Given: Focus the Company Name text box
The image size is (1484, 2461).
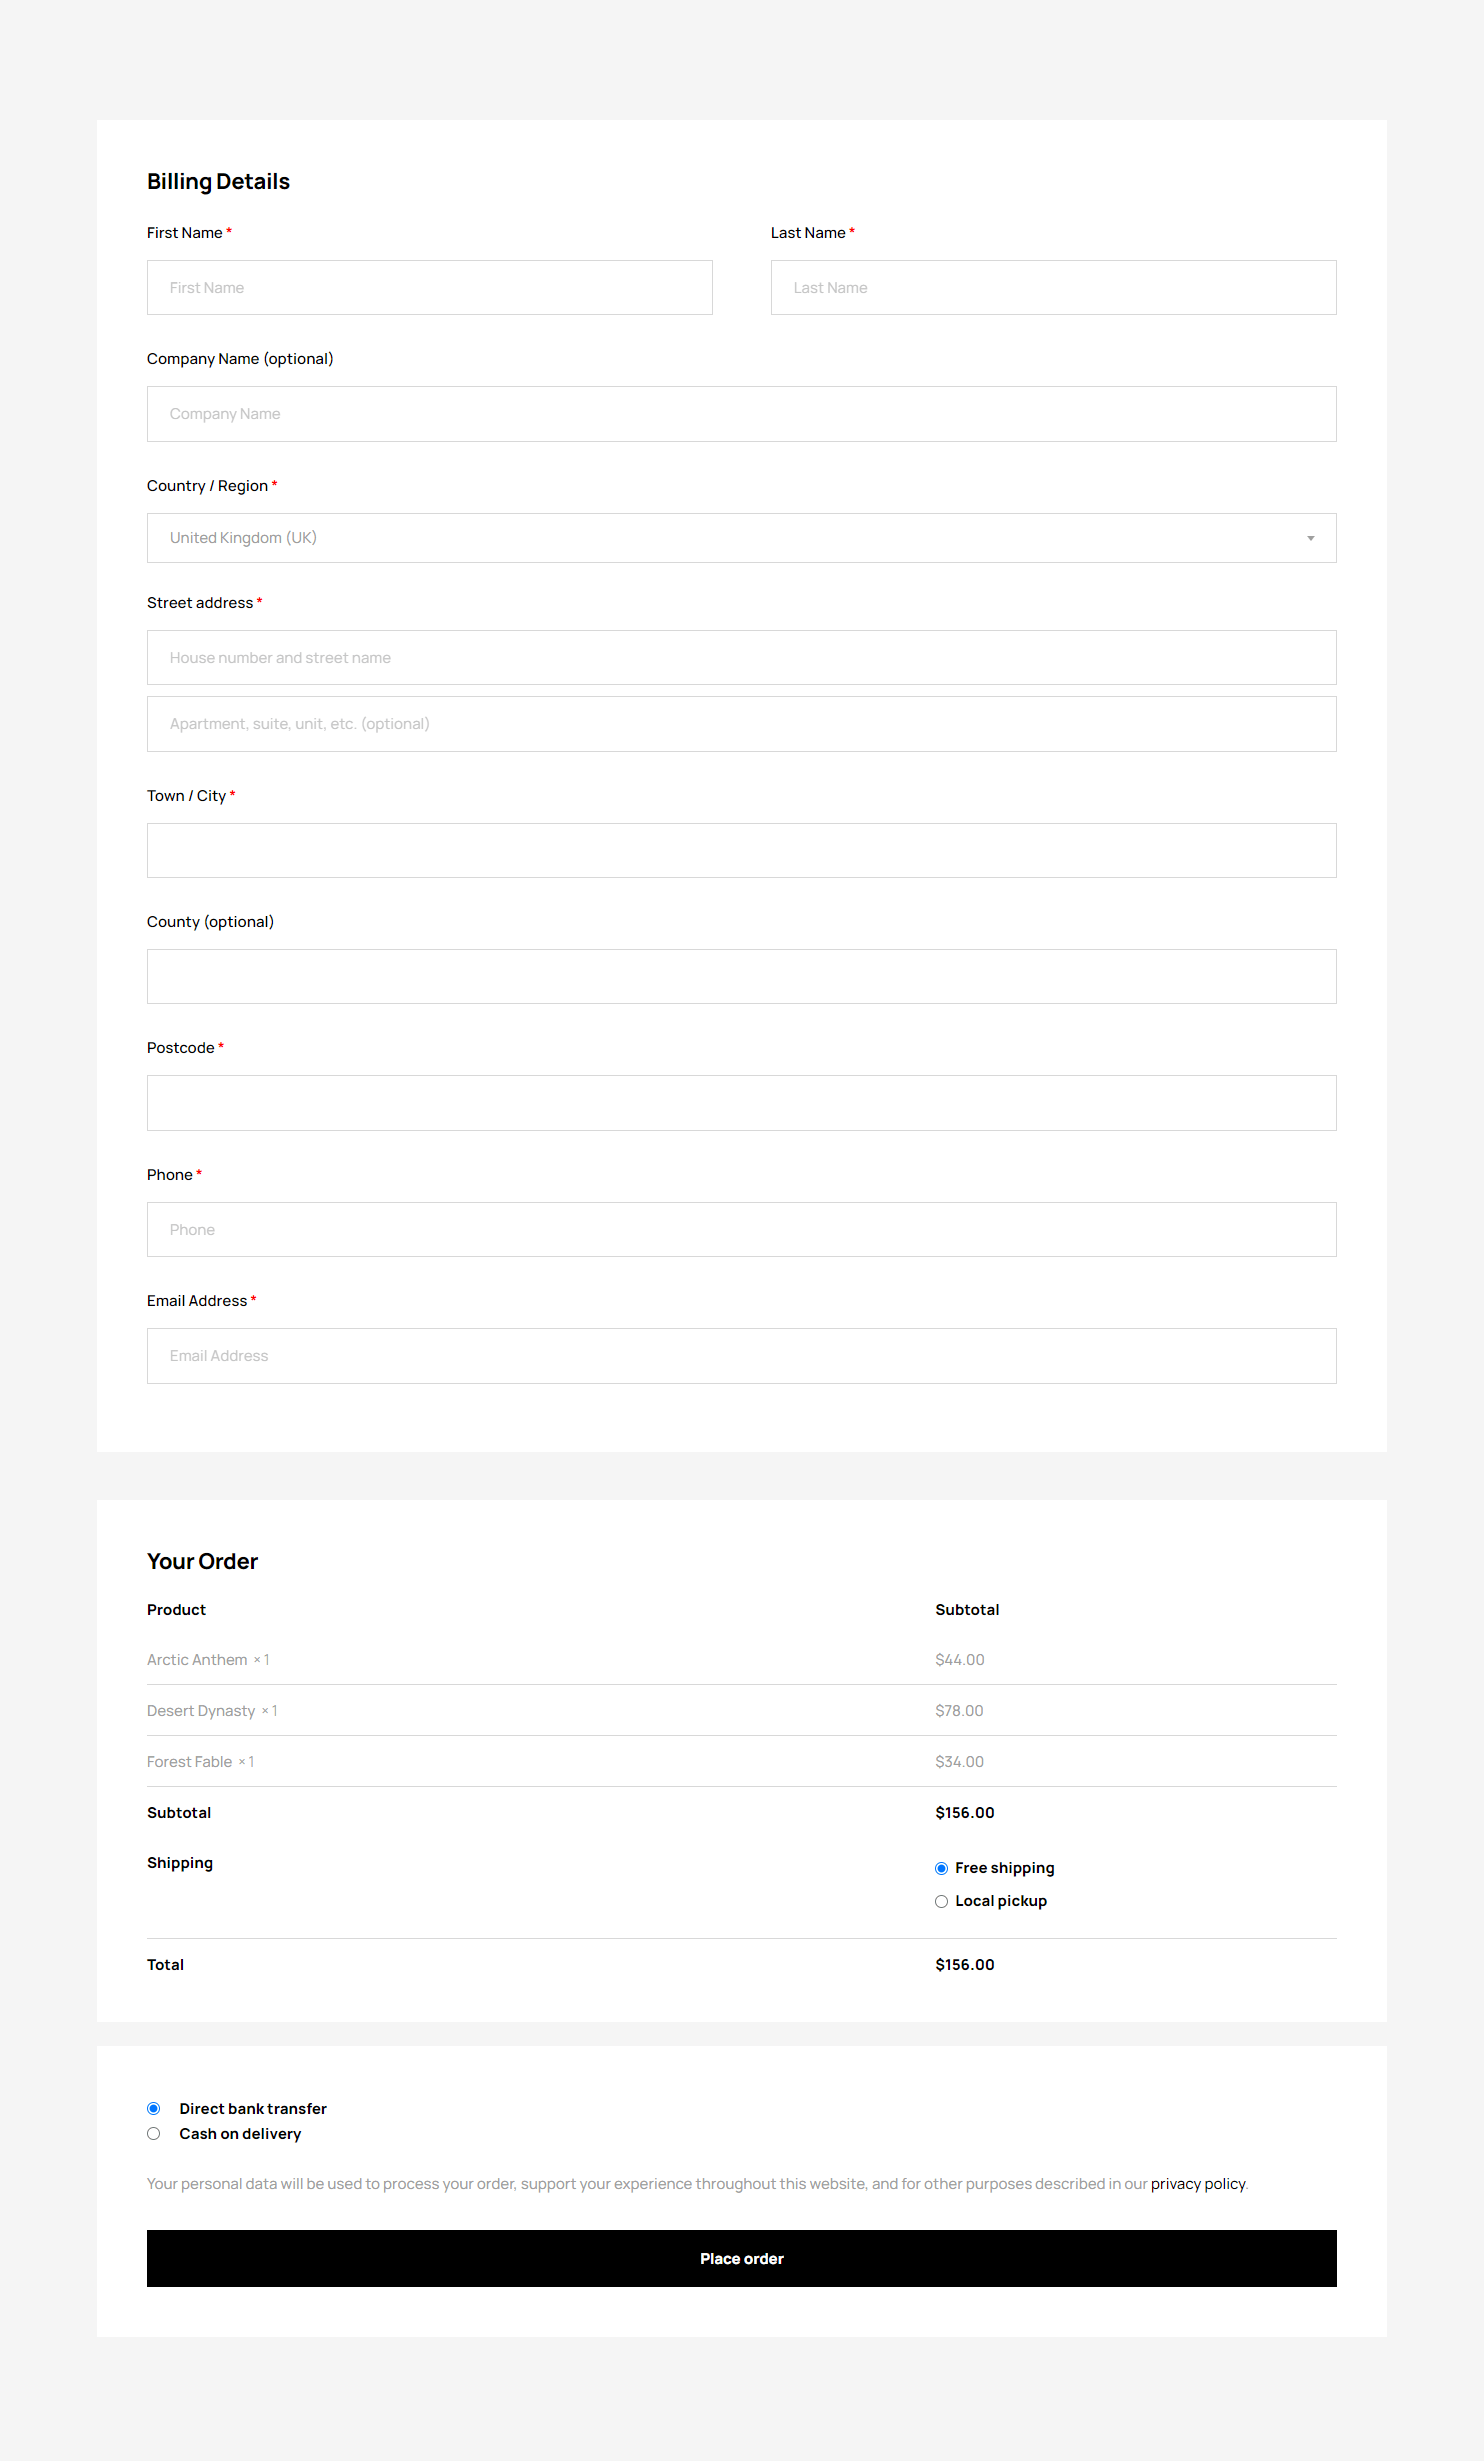Looking at the screenshot, I should tap(741, 414).
